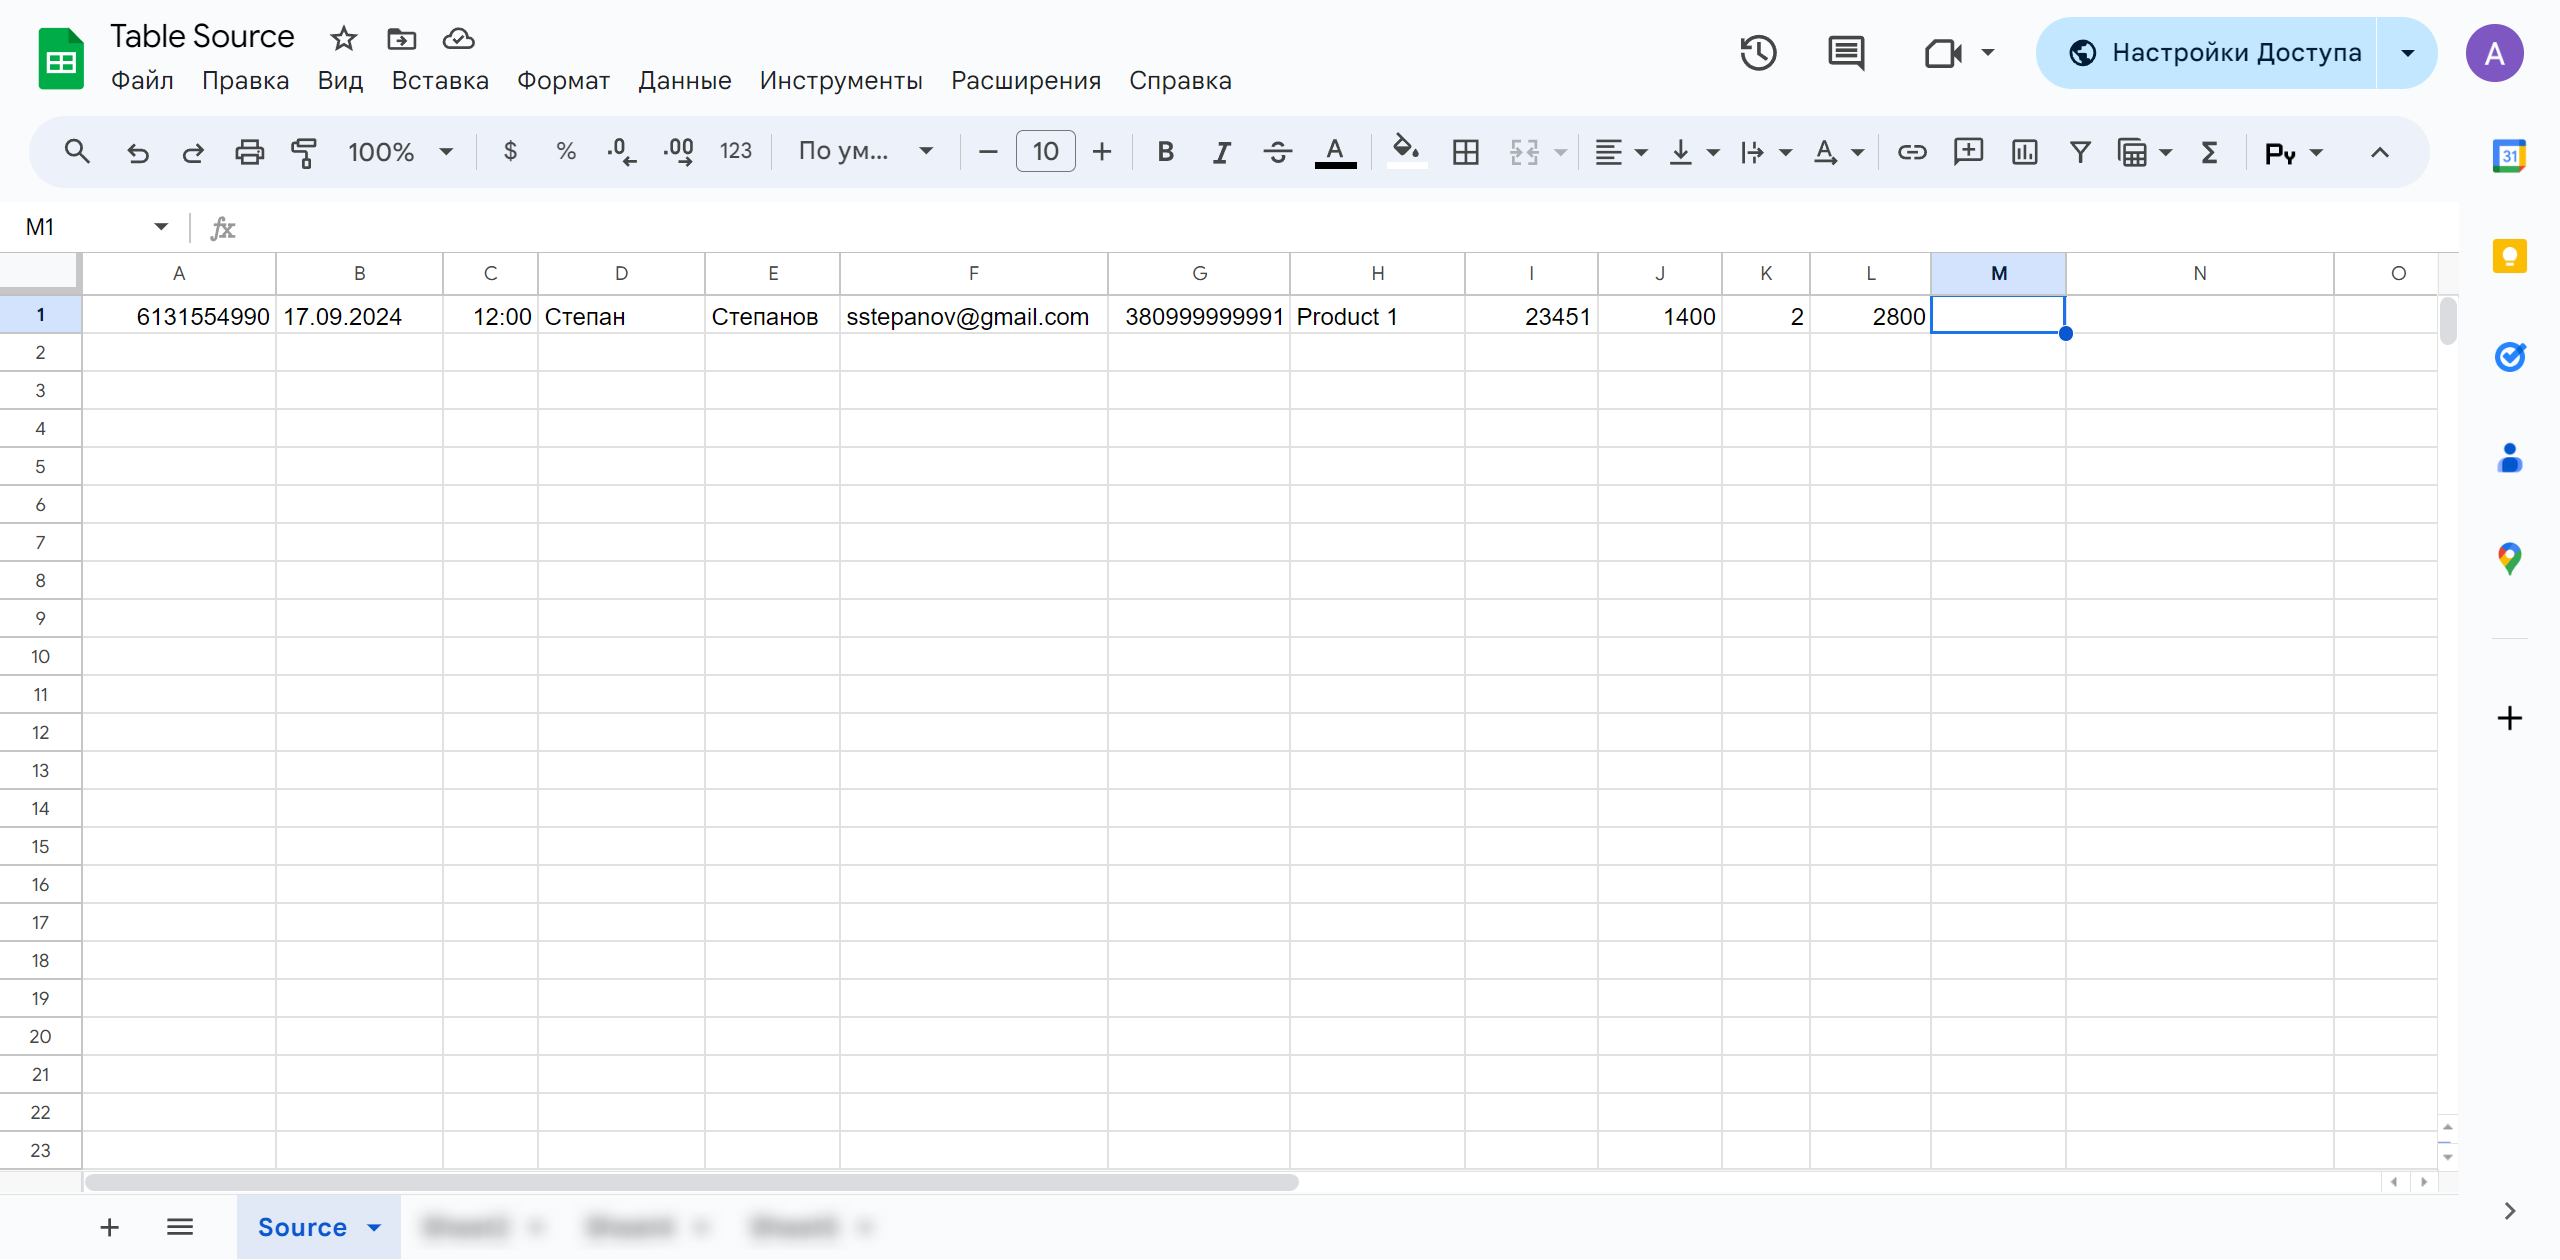The image size is (2560, 1260).
Task: Click the text color icon
Action: coord(1337,152)
